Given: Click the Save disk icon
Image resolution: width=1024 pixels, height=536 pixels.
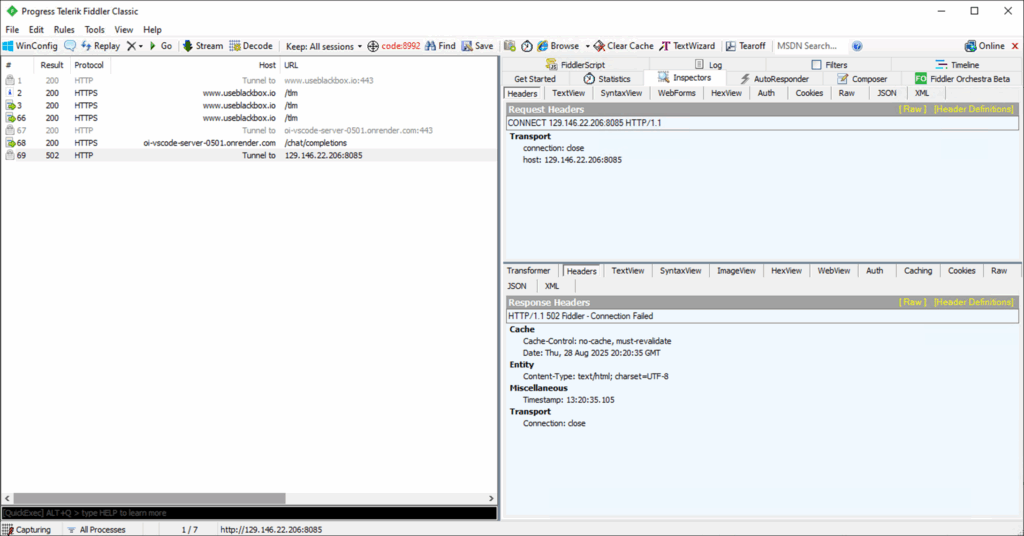Looking at the screenshot, I should click(477, 46).
